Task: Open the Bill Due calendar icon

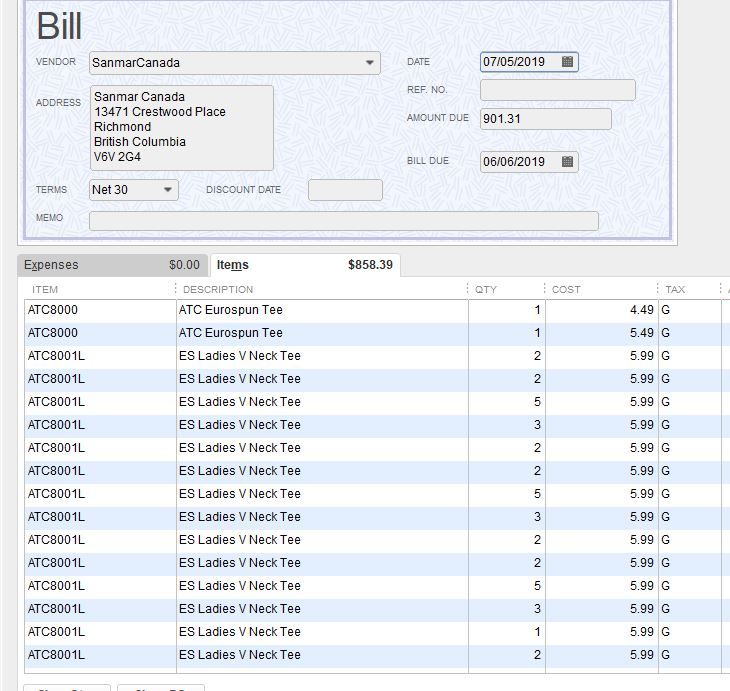Action: pos(567,162)
